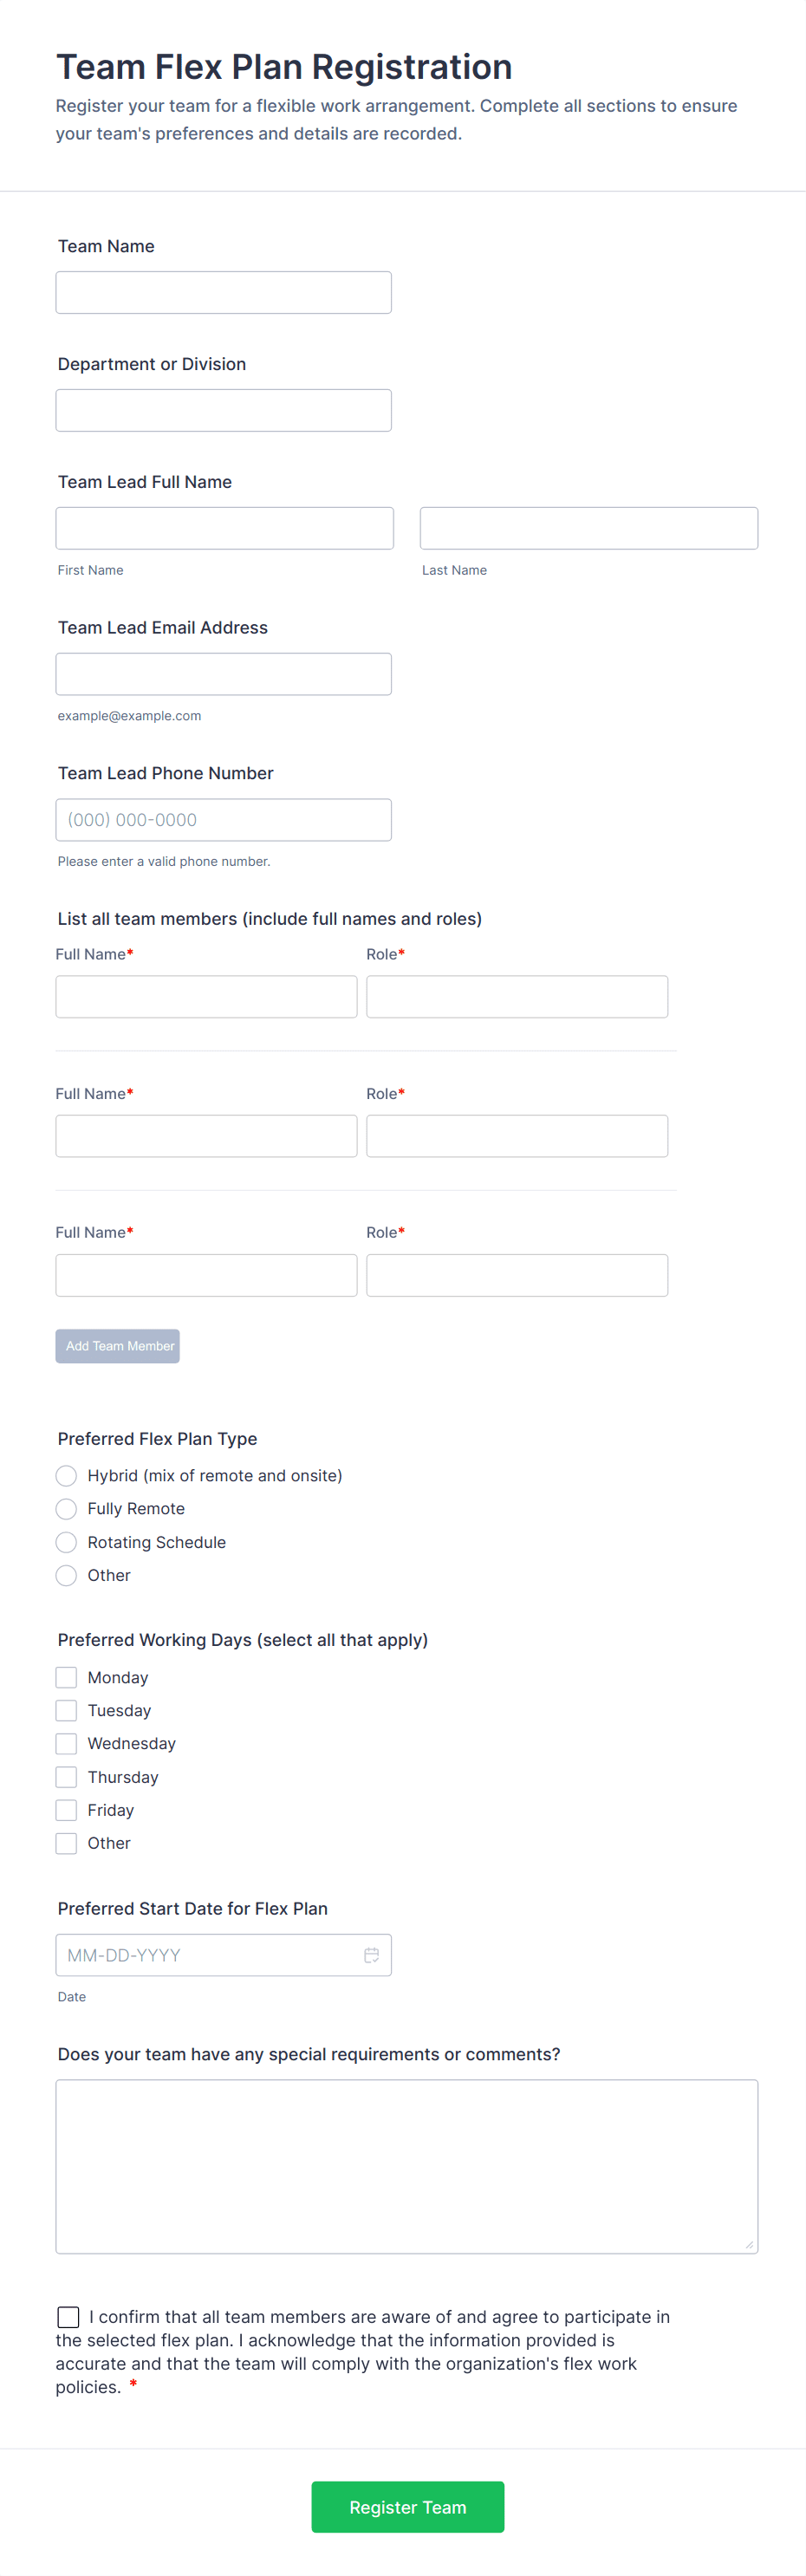This screenshot has height=2576, width=806.
Task: Click the Team Lead Phone Number field
Action: [x=223, y=819]
